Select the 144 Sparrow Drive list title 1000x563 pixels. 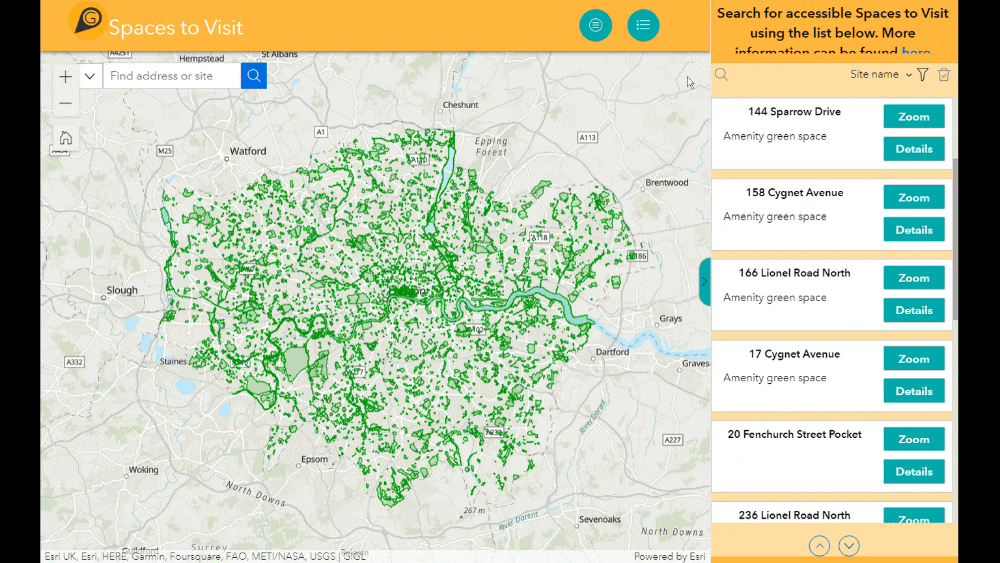pyautogui.click(x=795, y=112)
